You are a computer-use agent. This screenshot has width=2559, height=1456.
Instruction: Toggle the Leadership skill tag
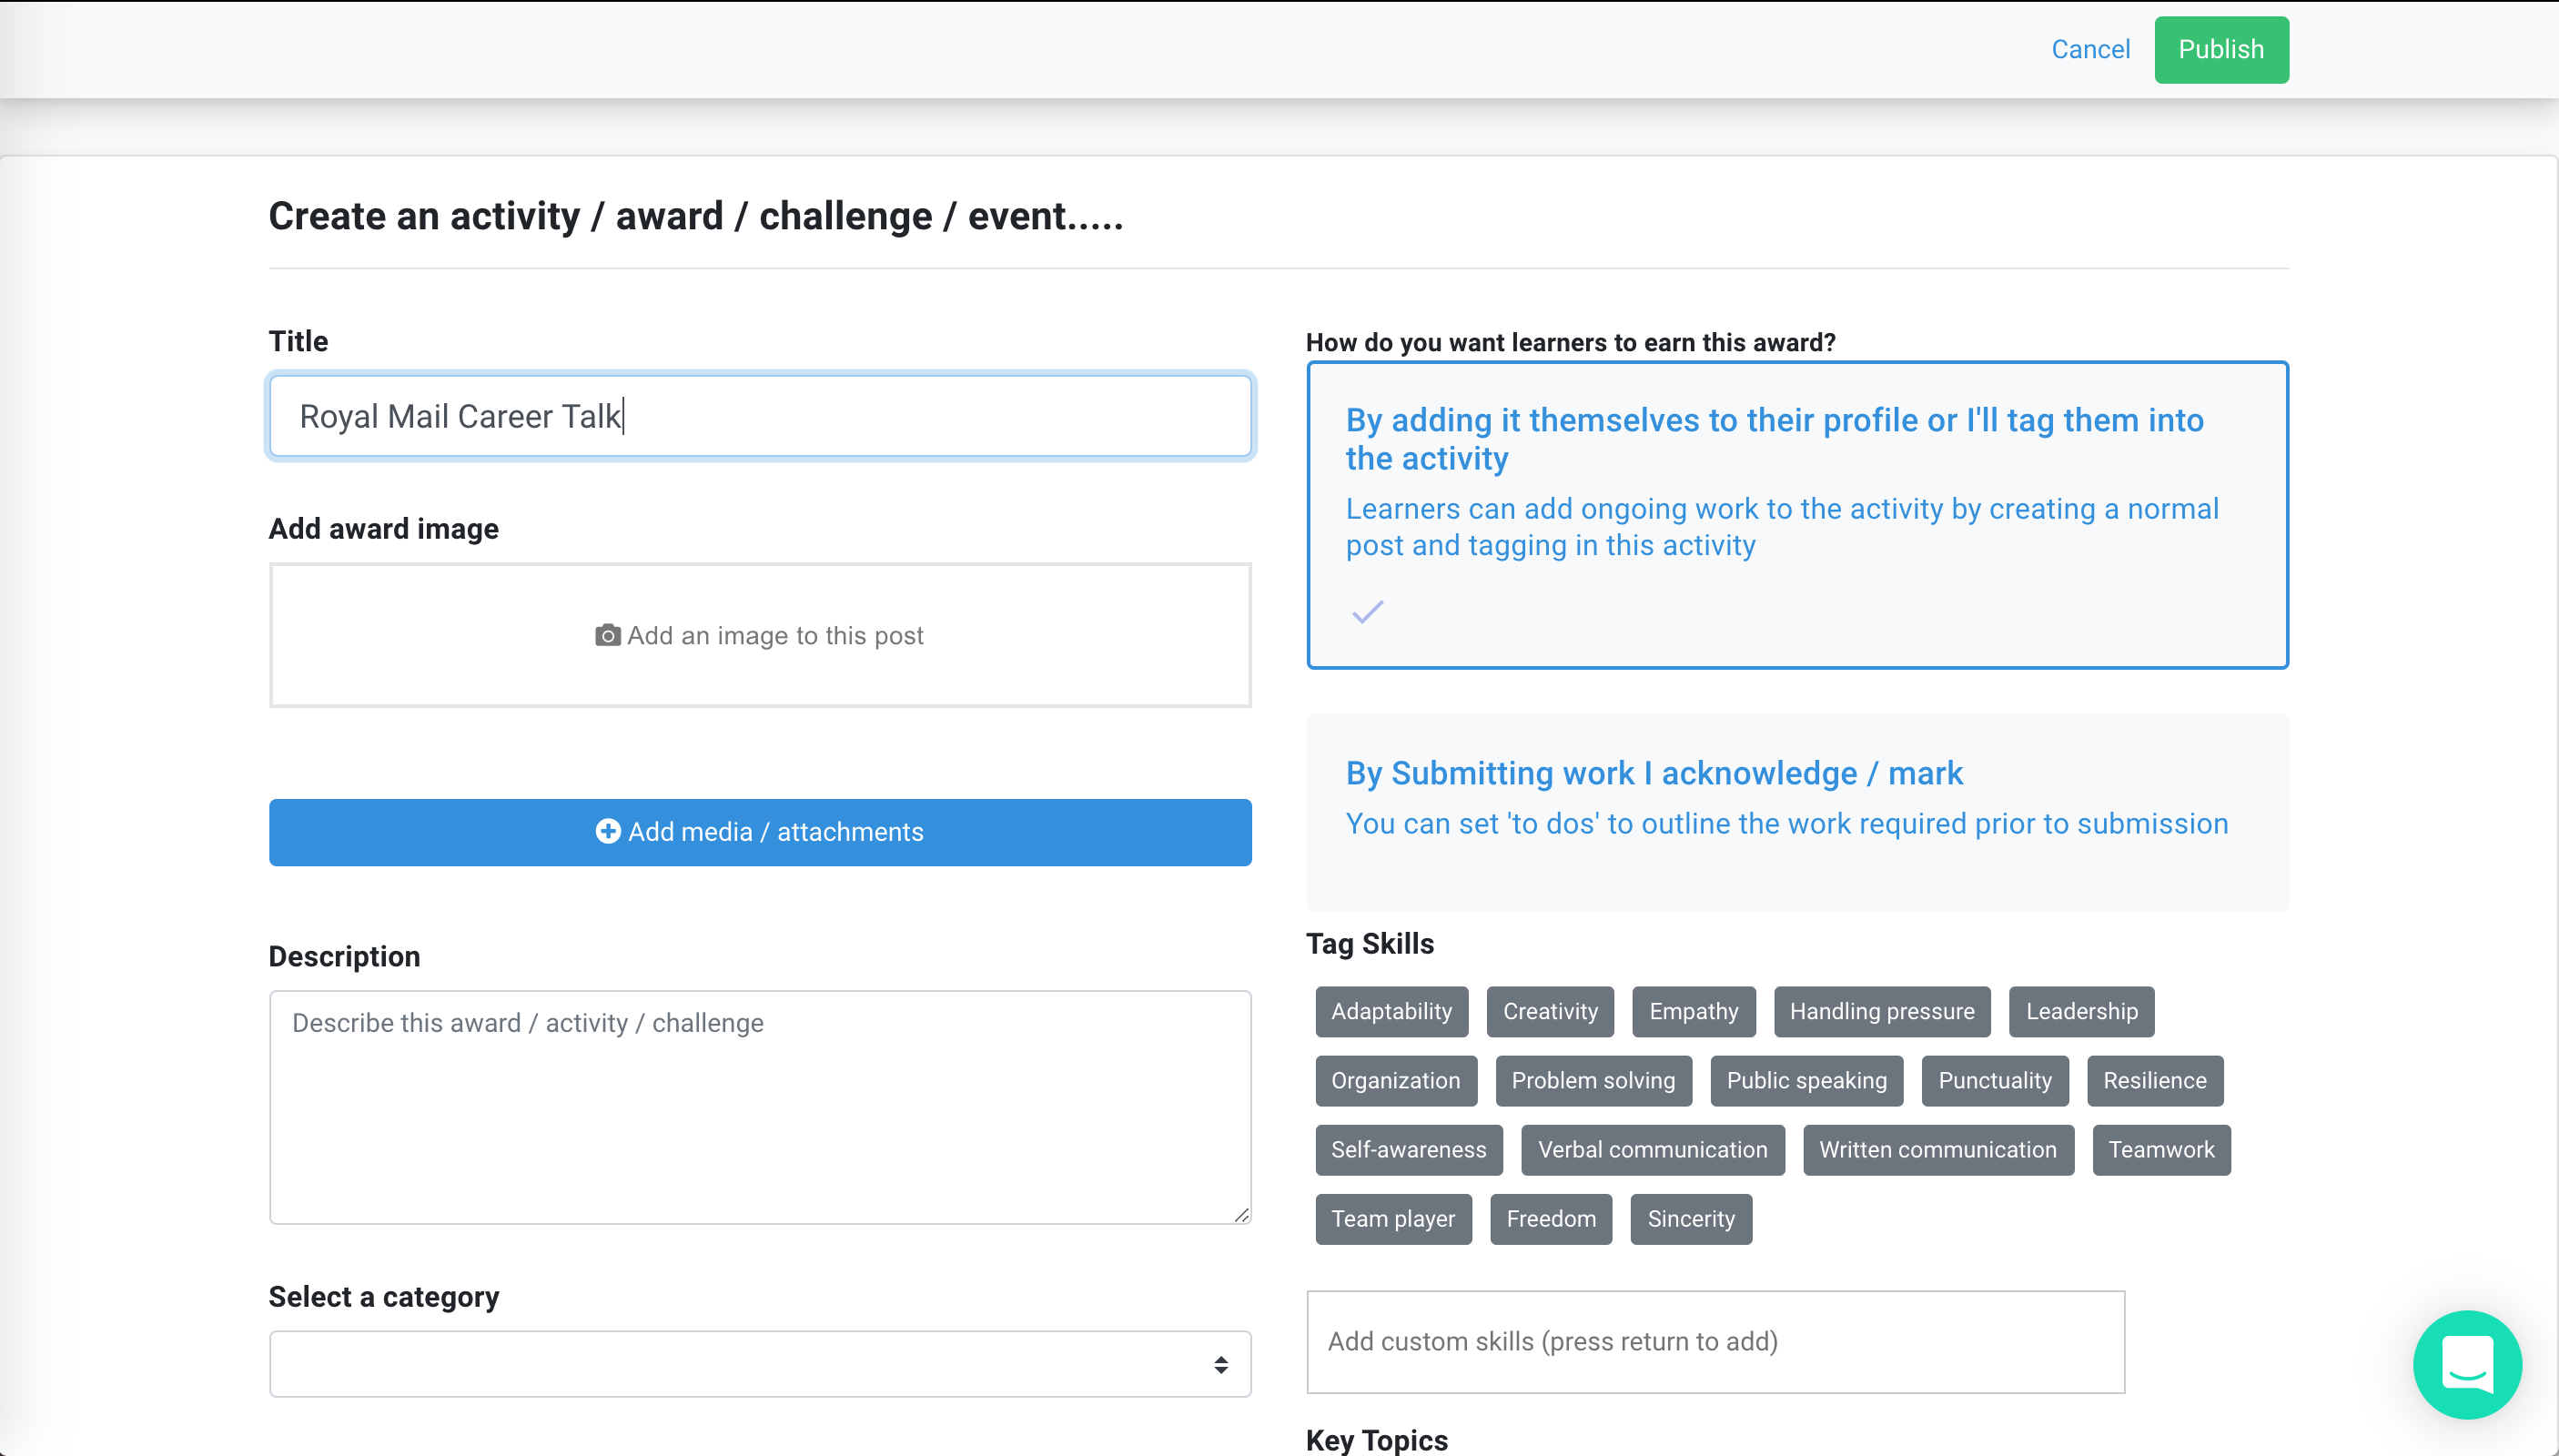coord(2081,1011)
